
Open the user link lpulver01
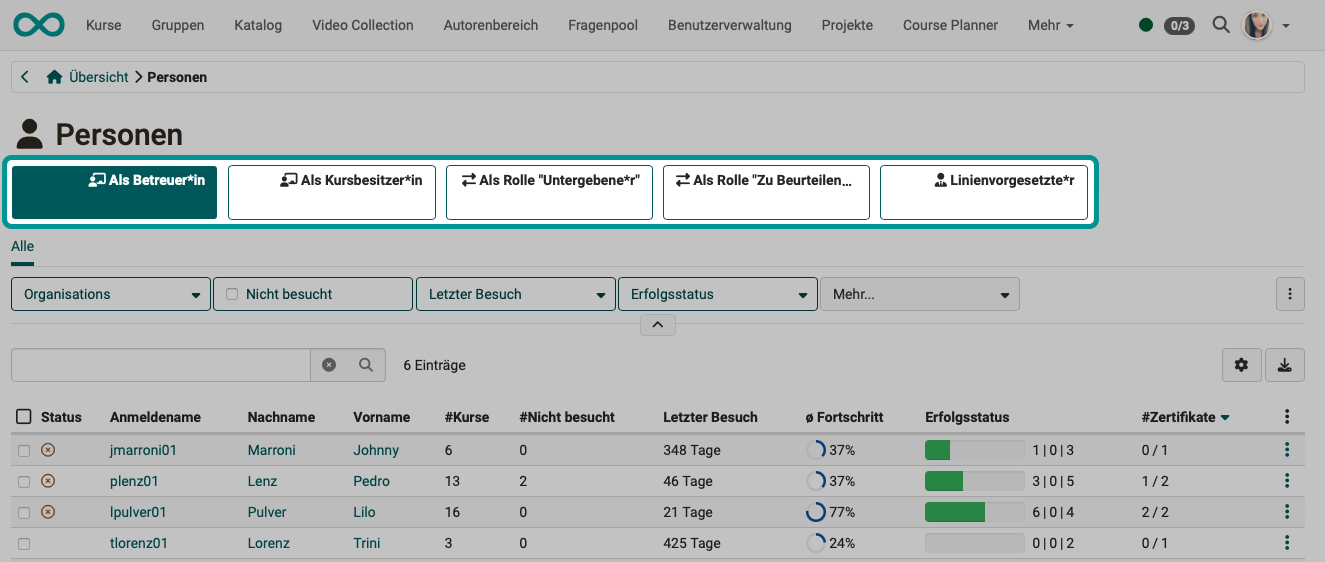138,512
